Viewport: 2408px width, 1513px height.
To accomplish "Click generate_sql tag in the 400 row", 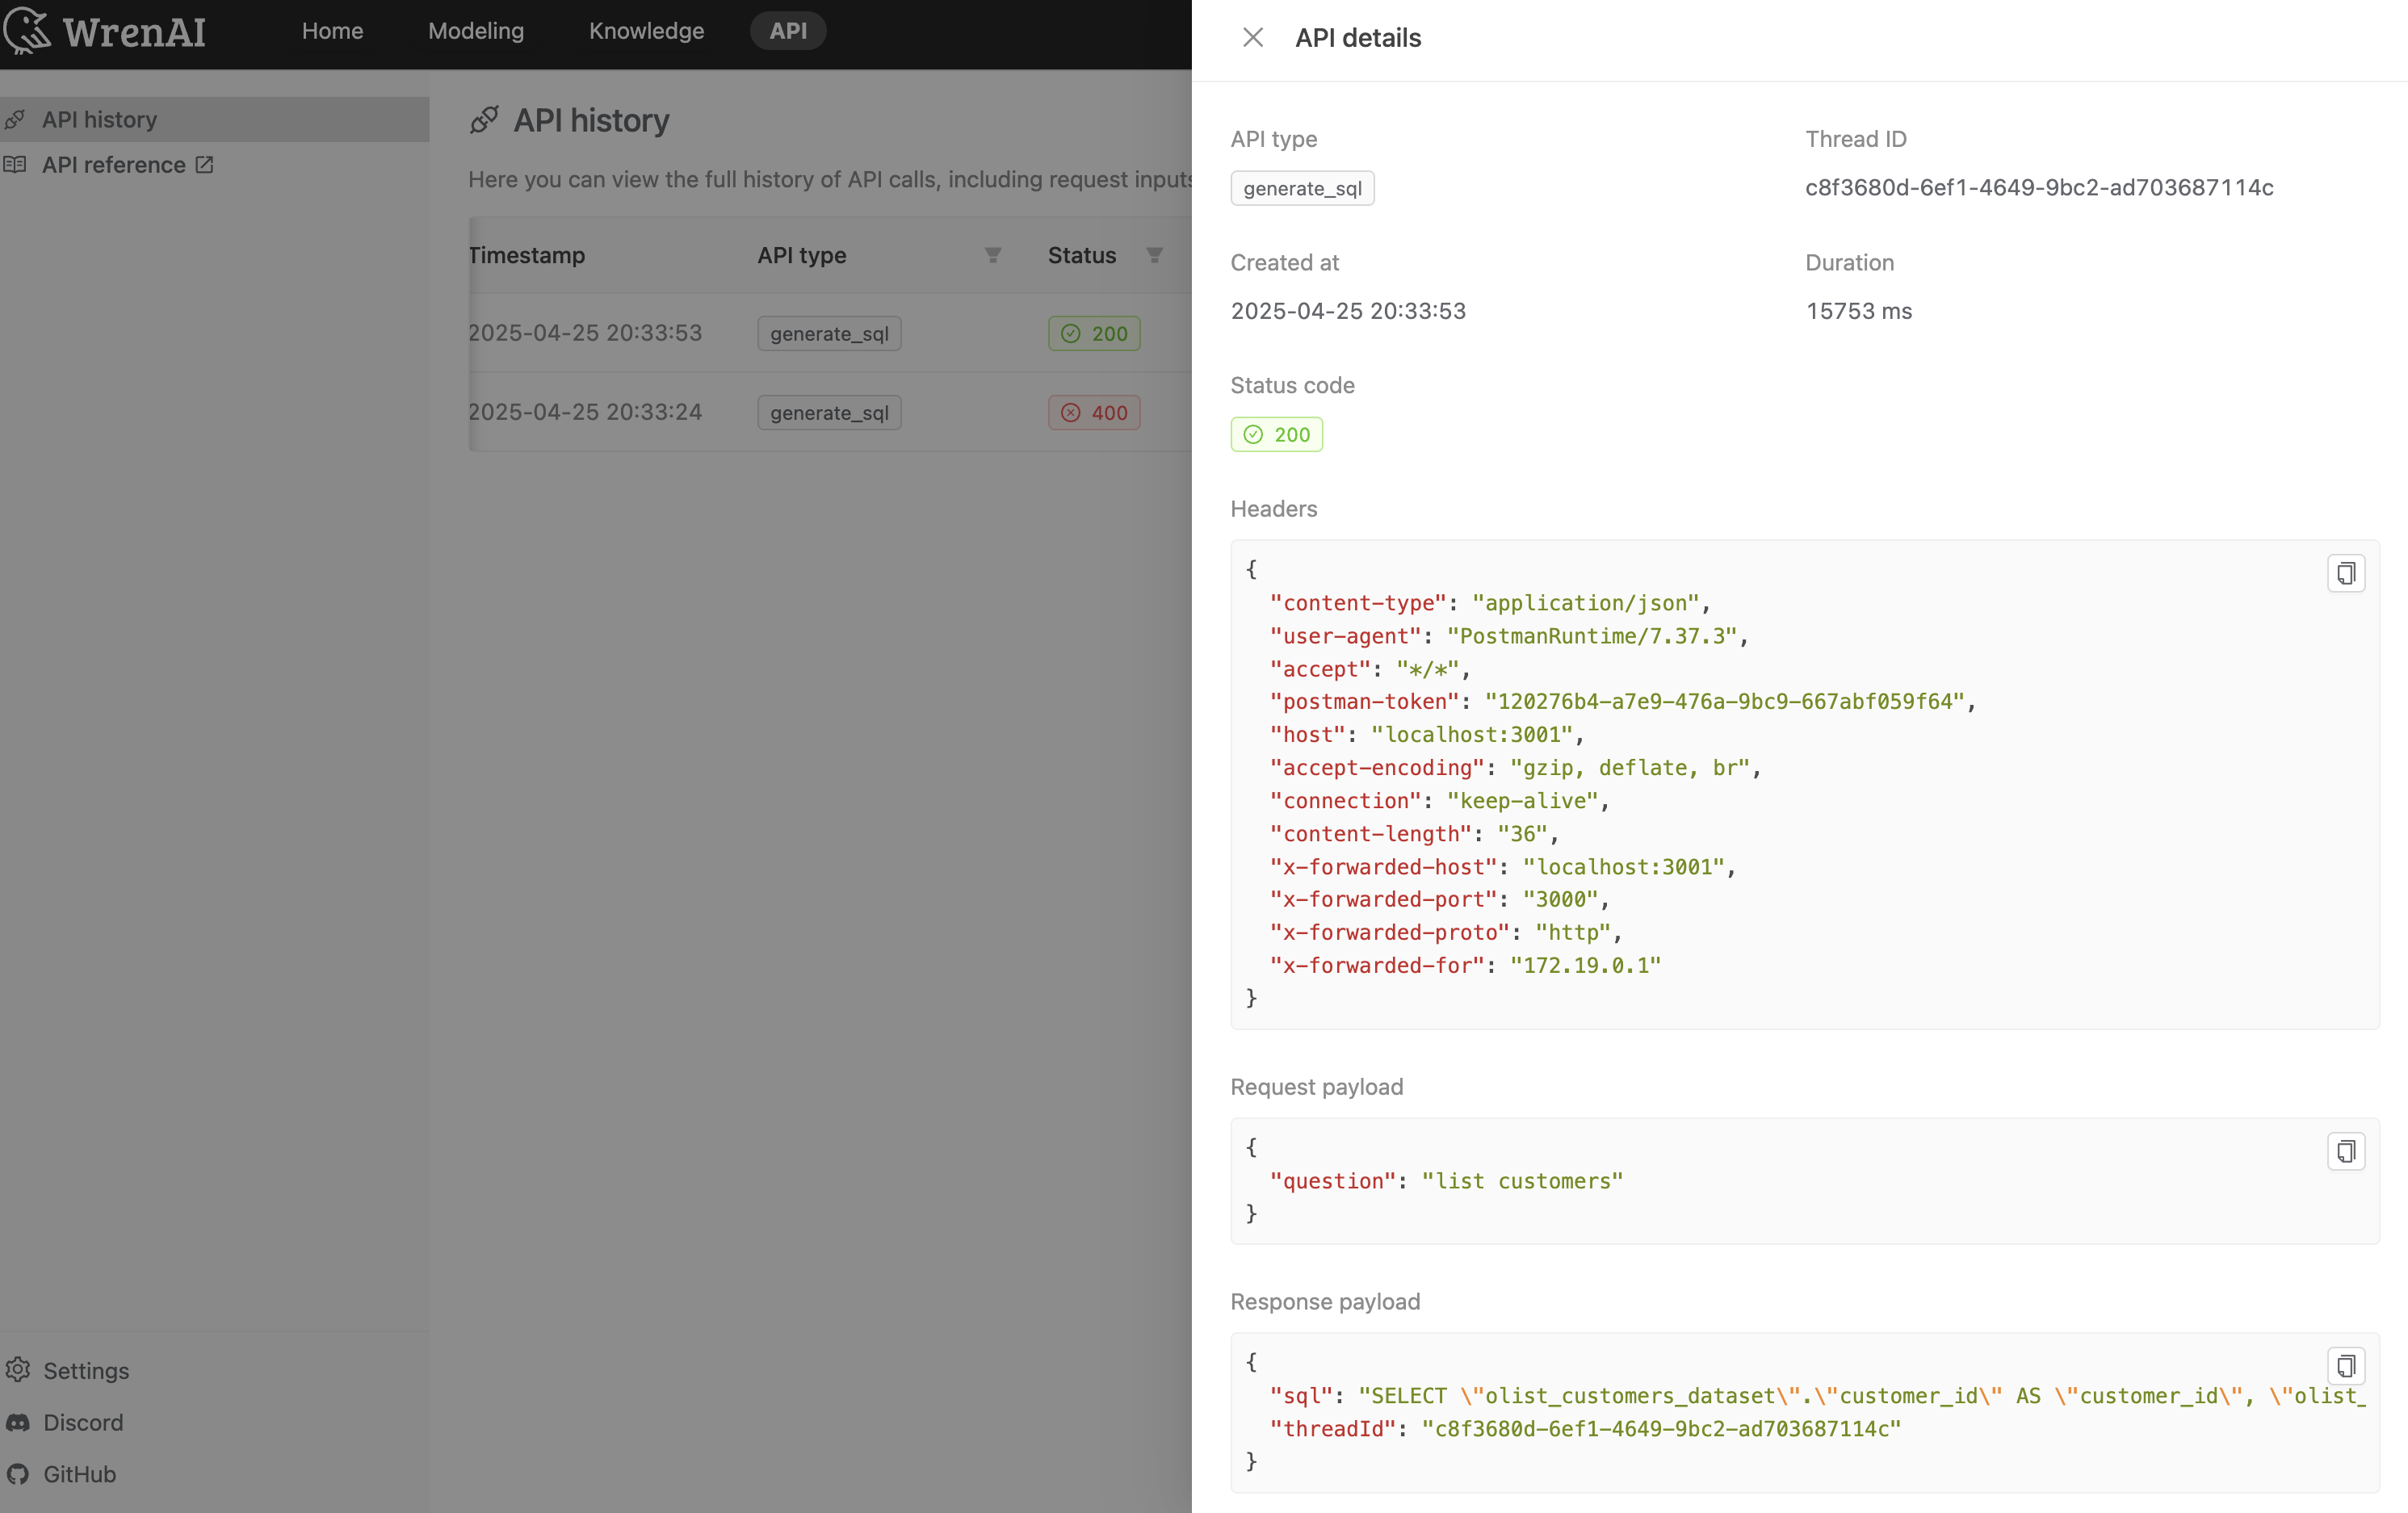I will [x=829, y=412].
